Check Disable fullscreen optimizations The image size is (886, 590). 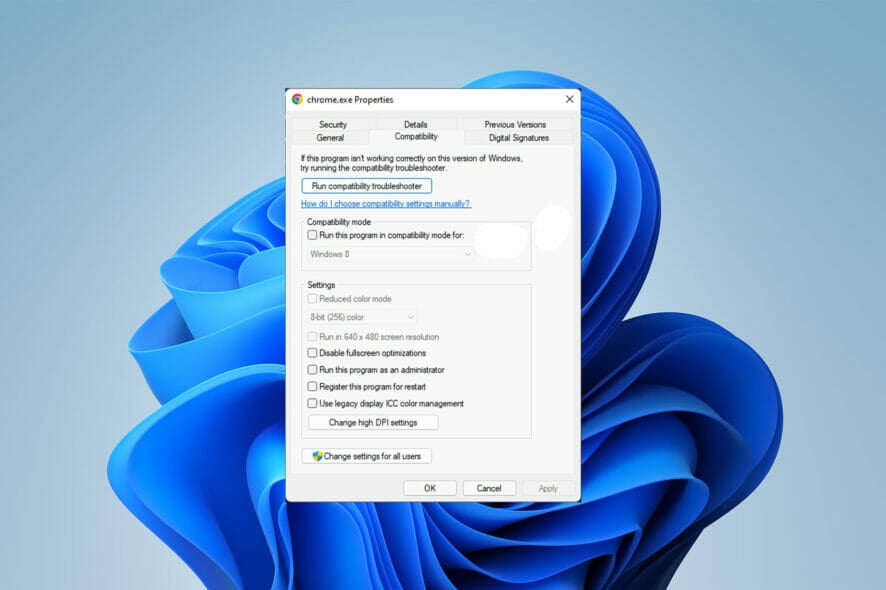(314, 353)
